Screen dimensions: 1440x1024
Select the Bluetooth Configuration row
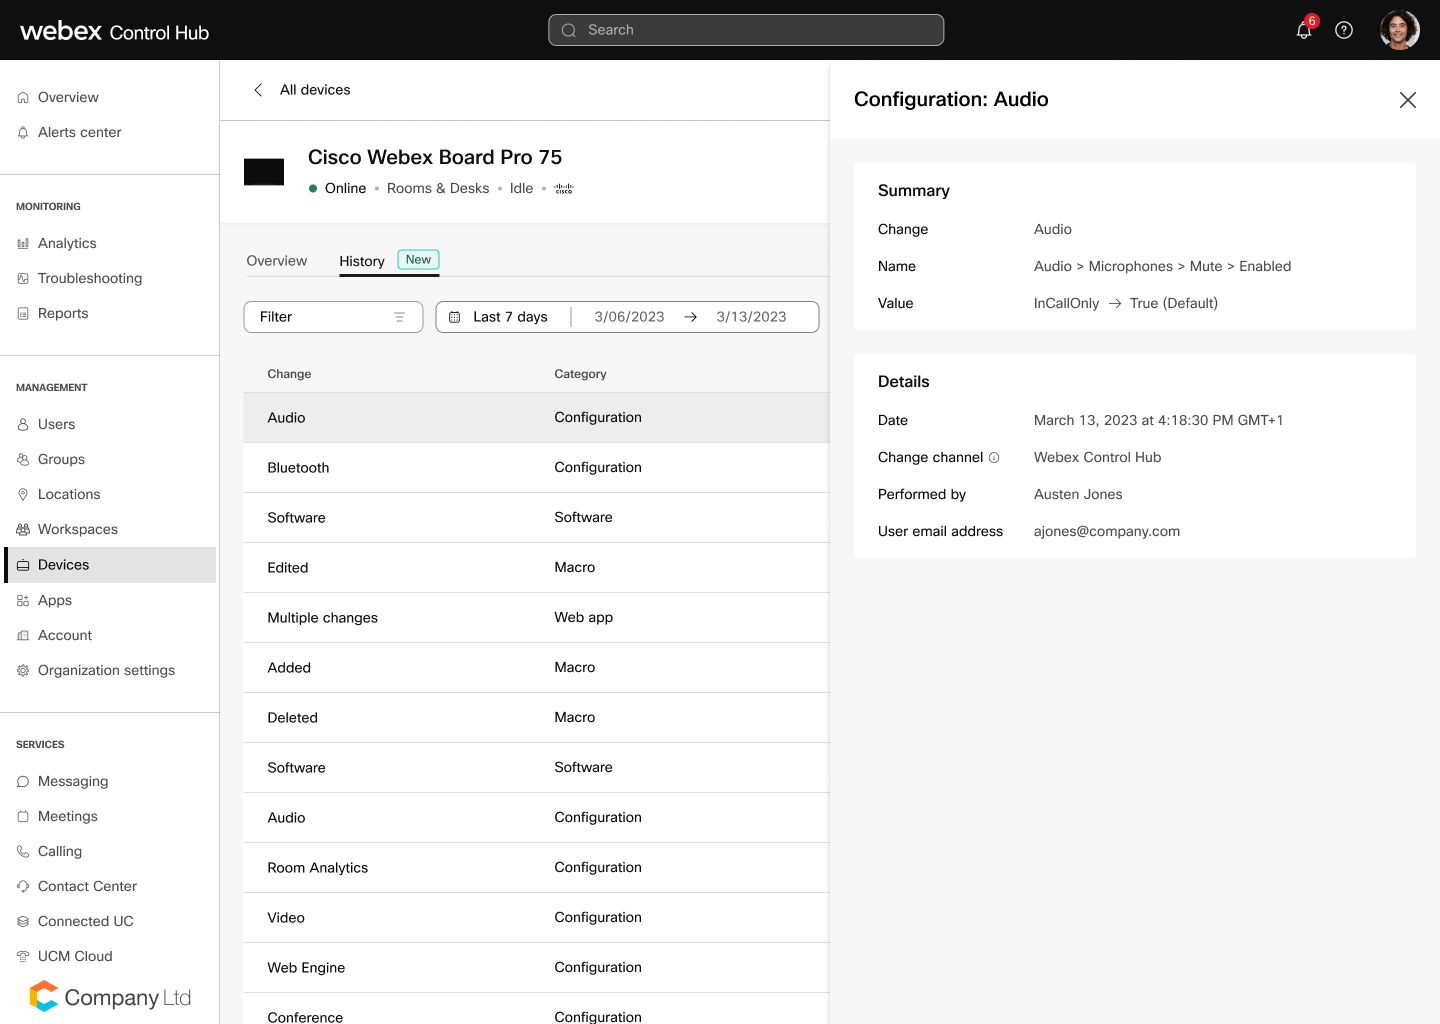point(536,468)
